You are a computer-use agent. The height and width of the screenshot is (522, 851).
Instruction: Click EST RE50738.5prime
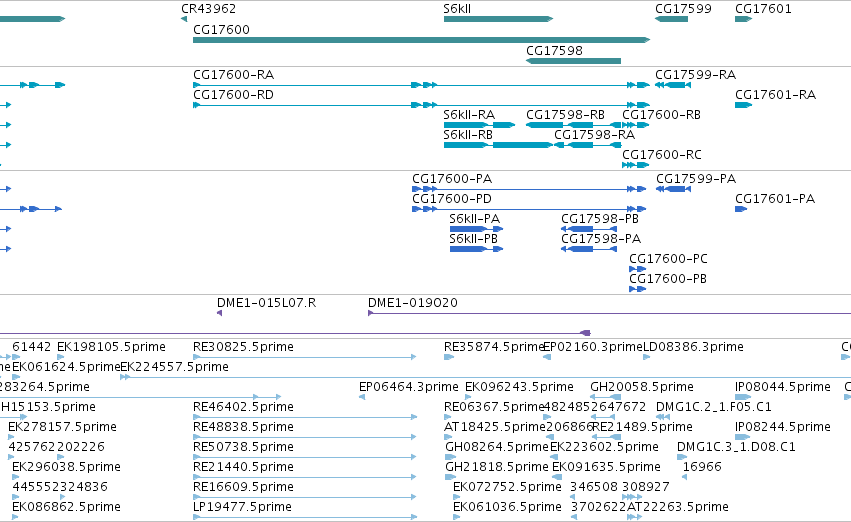(243, 447)
